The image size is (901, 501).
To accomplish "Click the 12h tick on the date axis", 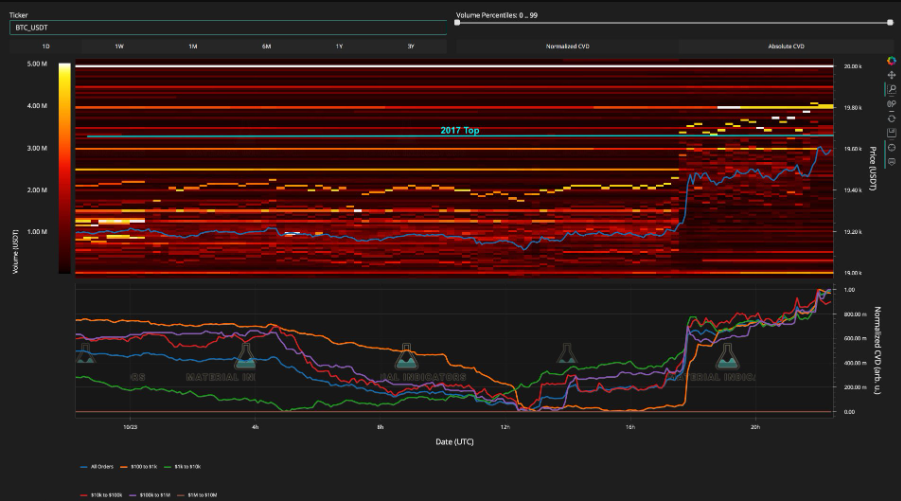I will click(x=505, y=427).
